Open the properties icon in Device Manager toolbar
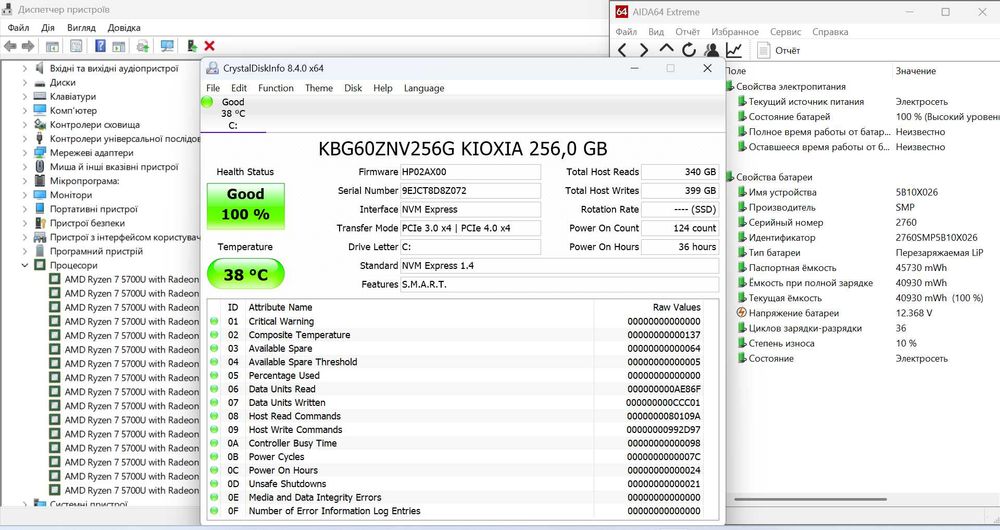 (x=76, y=46)
